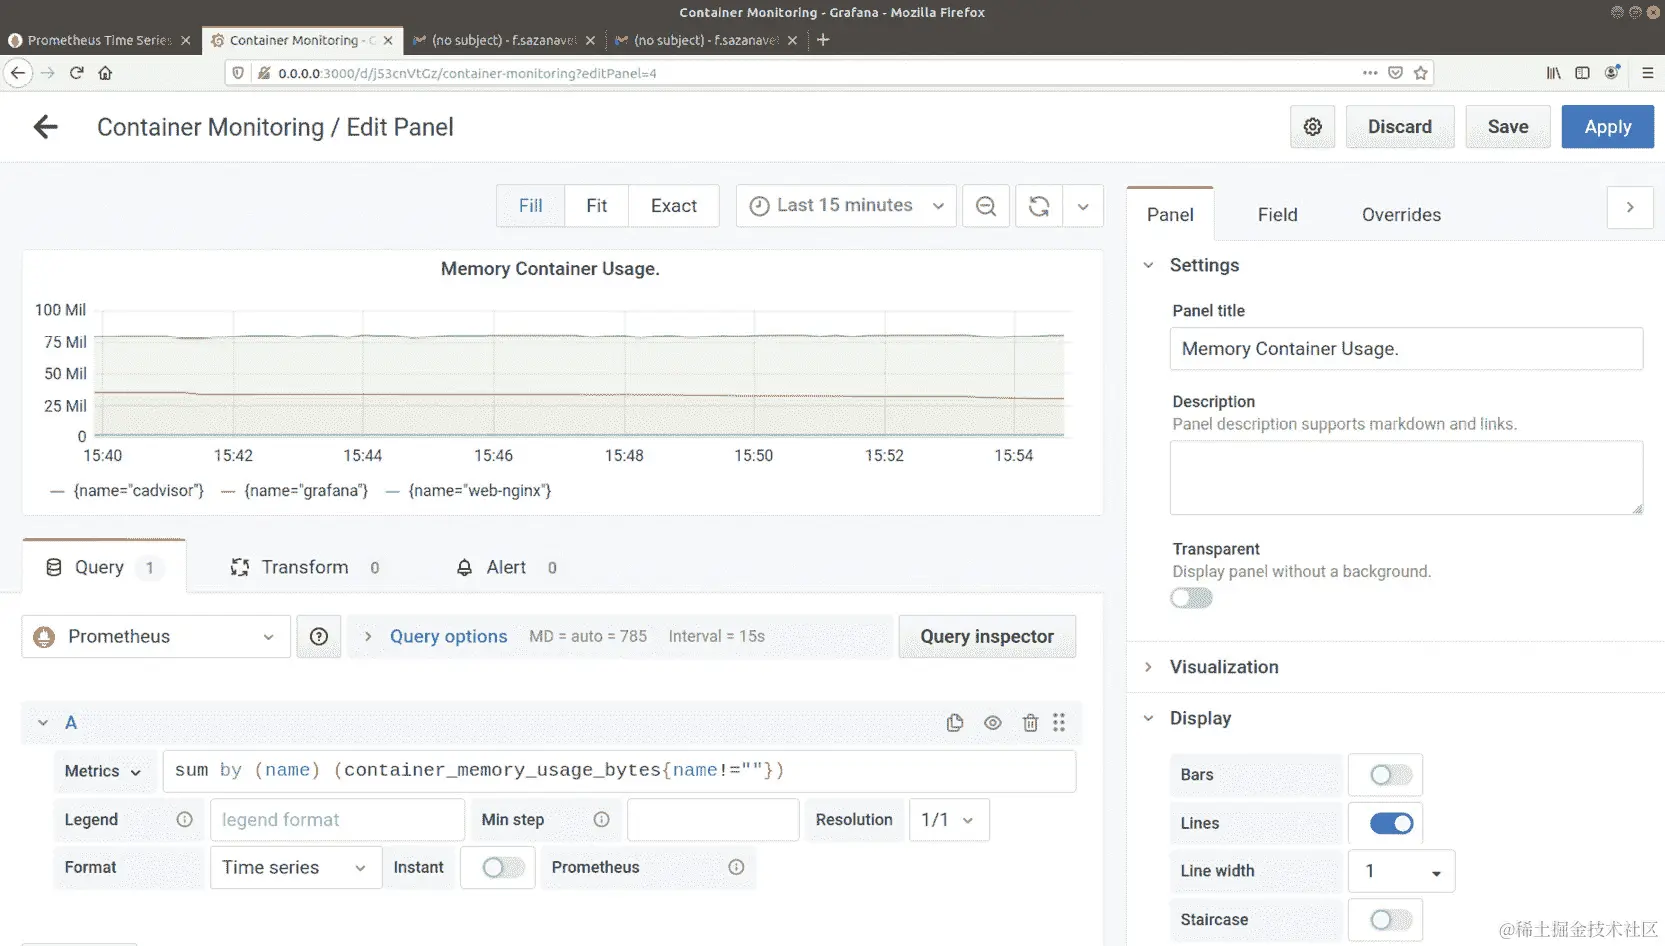The image size is (1665, 946).
Task: Click the legend format input
Action: (337, 820)
